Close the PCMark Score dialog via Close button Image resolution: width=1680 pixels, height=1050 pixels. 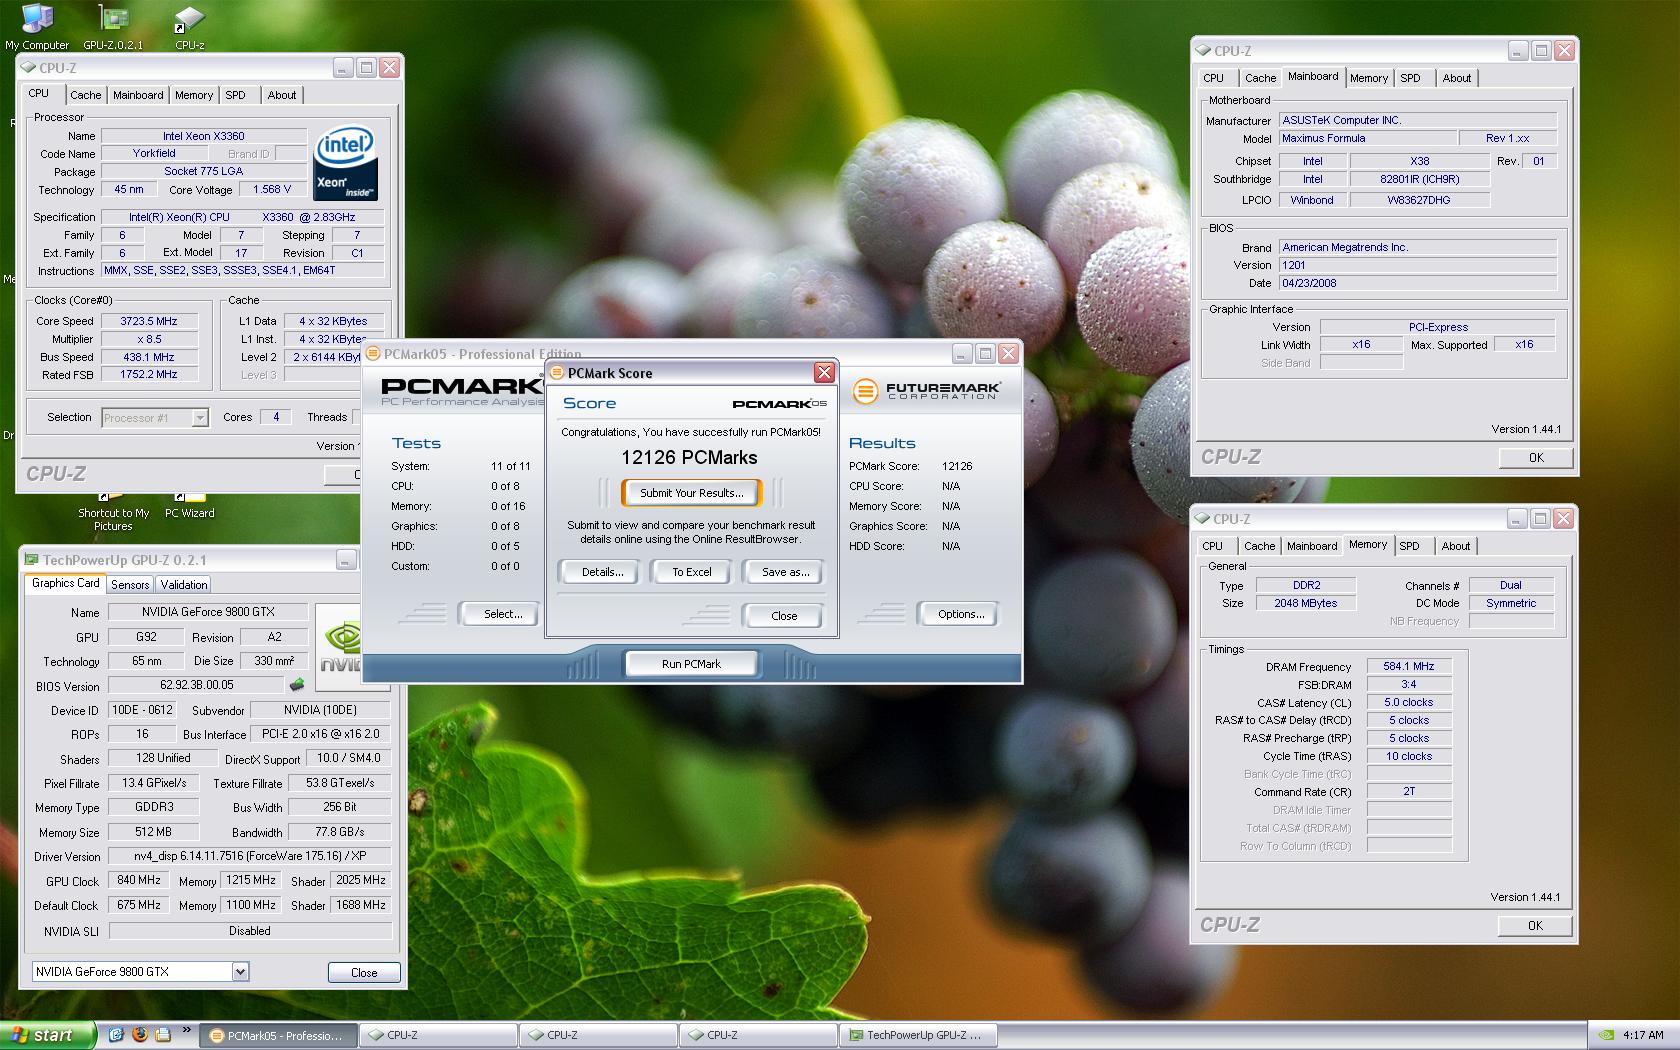[784, 616]
